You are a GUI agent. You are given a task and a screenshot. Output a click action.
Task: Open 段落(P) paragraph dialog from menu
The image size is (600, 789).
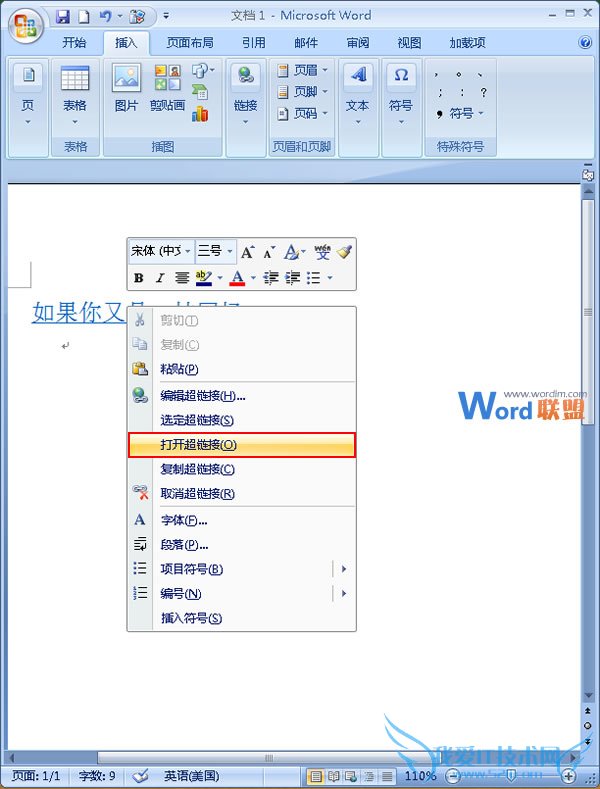242,545
